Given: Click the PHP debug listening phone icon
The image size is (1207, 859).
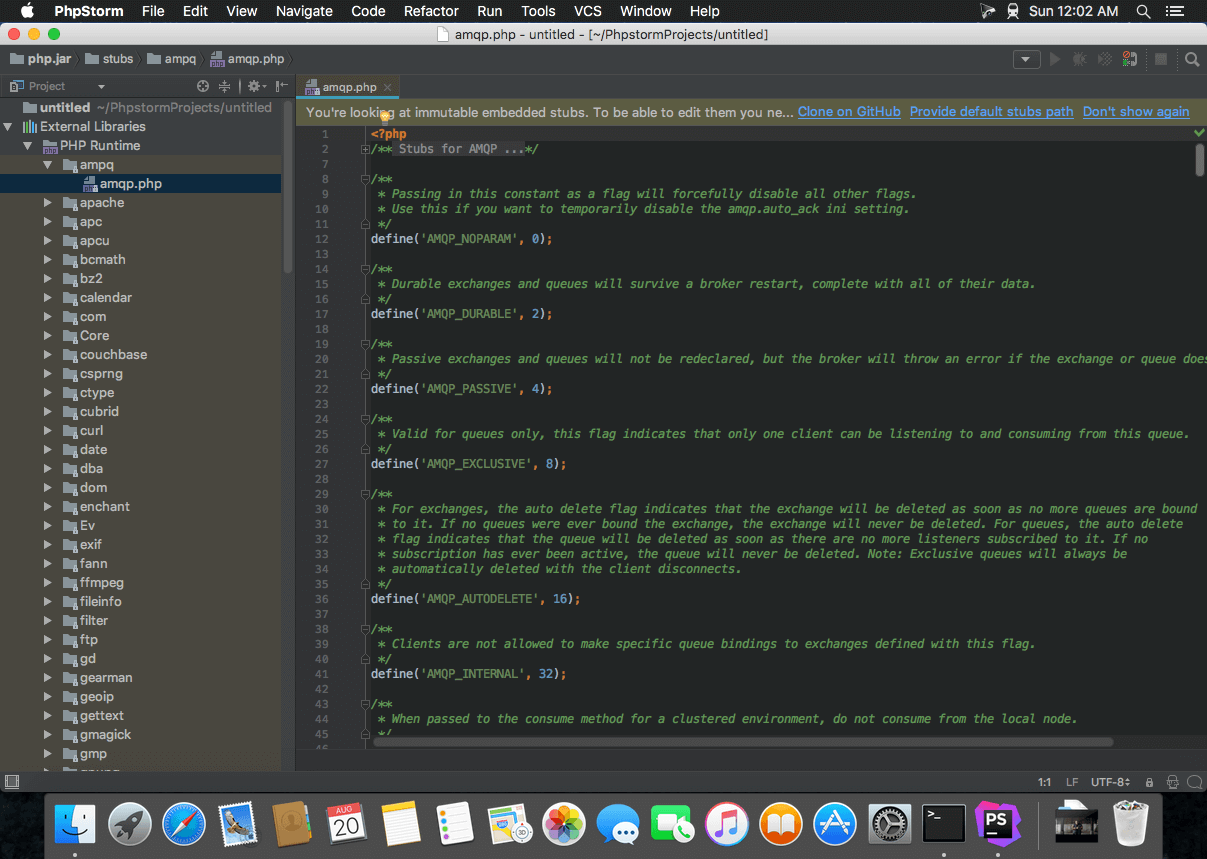Looking at the screenshot, I should (x=1130, y=60).
